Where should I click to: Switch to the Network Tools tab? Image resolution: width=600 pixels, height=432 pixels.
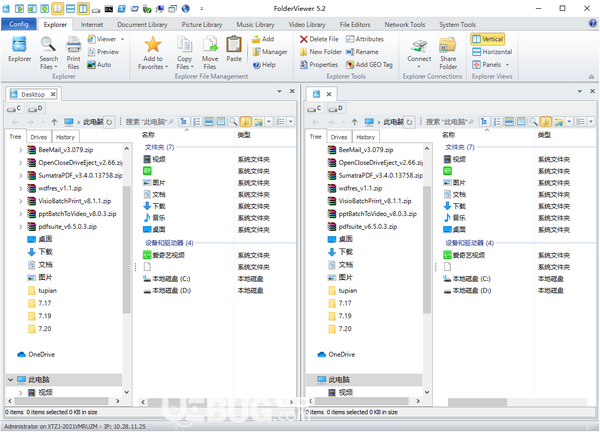[x=405, y=24]
